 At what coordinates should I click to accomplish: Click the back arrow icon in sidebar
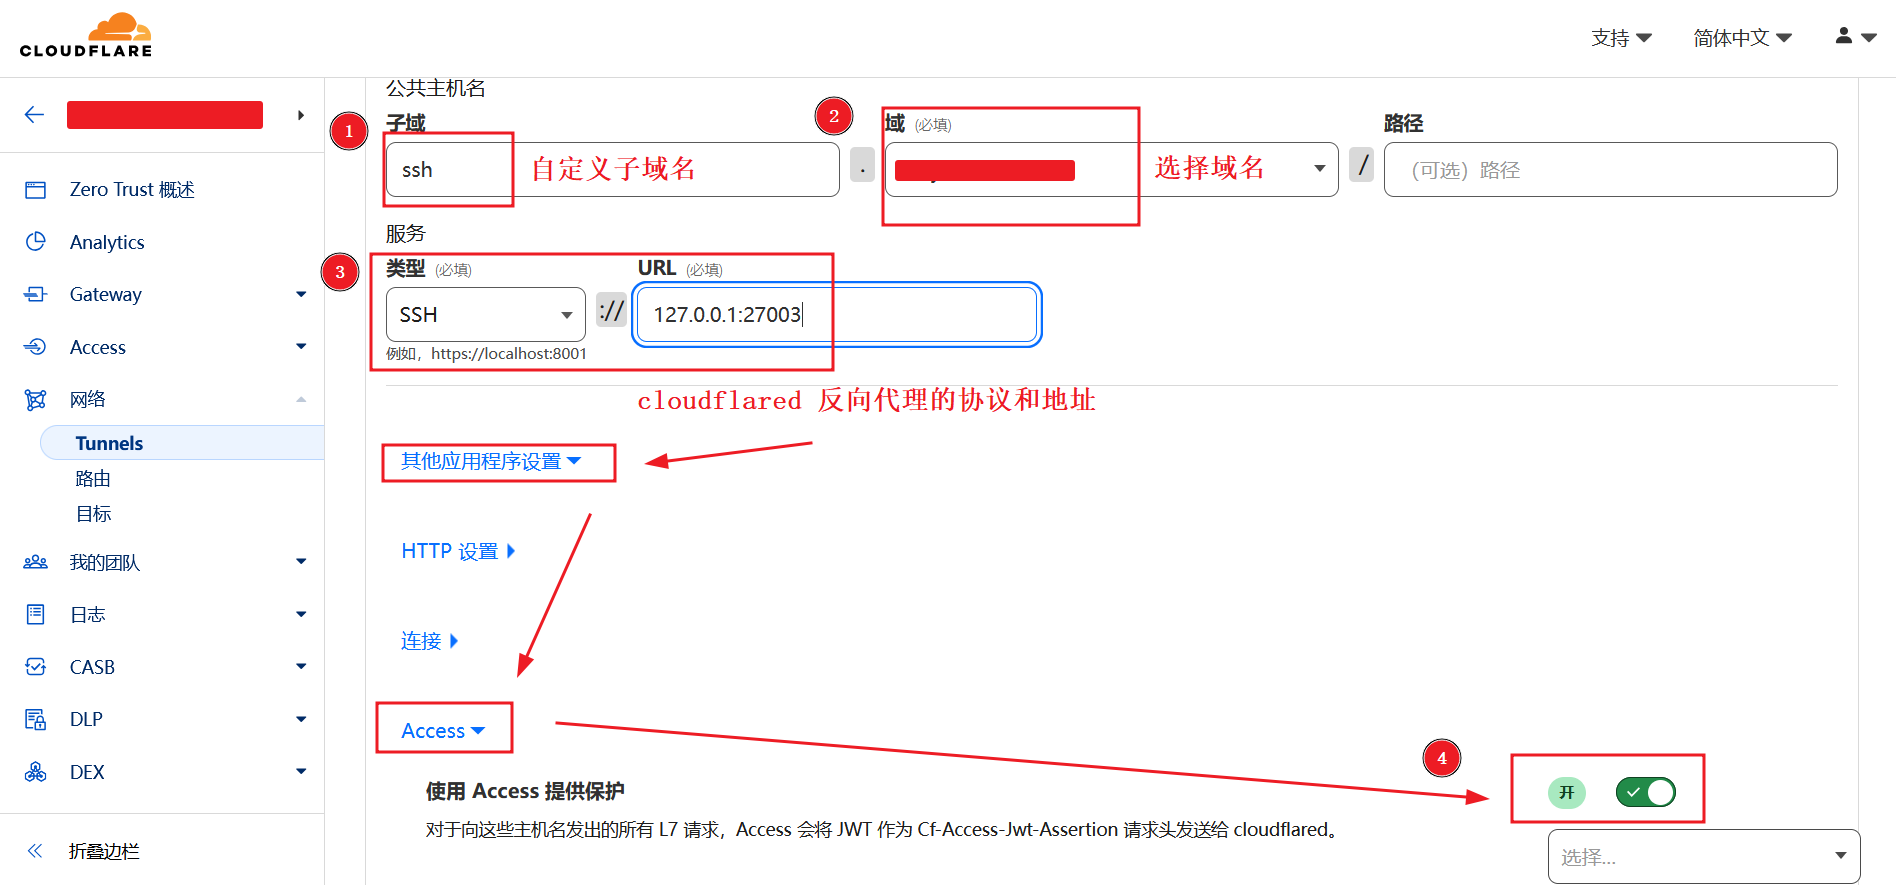click(35, 115)
